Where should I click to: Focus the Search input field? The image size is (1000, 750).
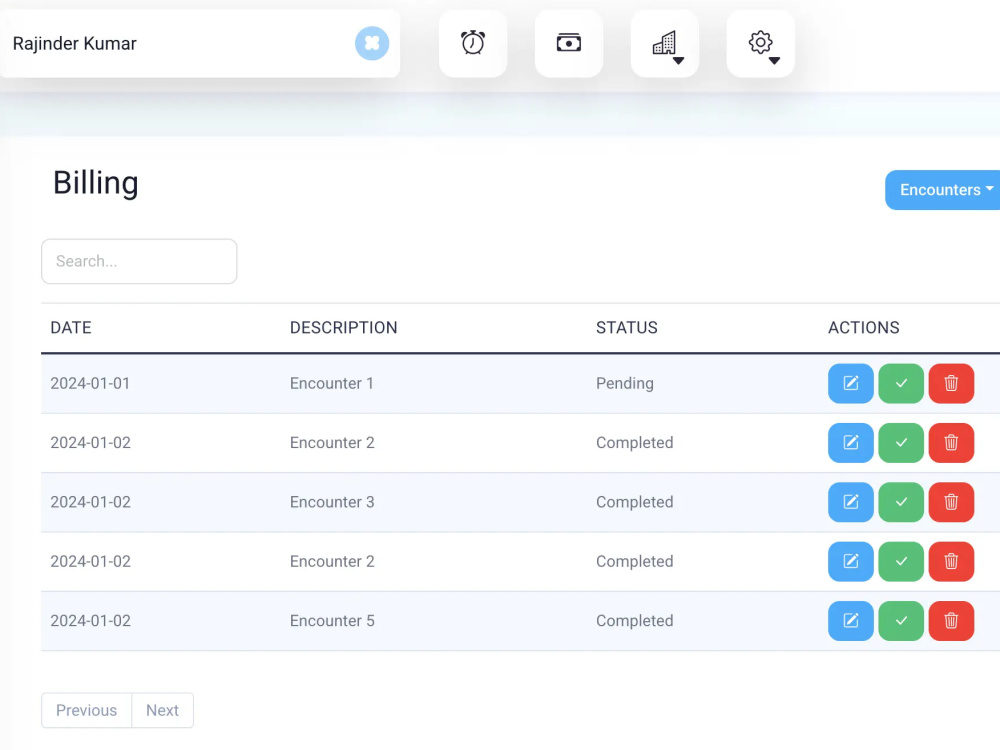139,261
